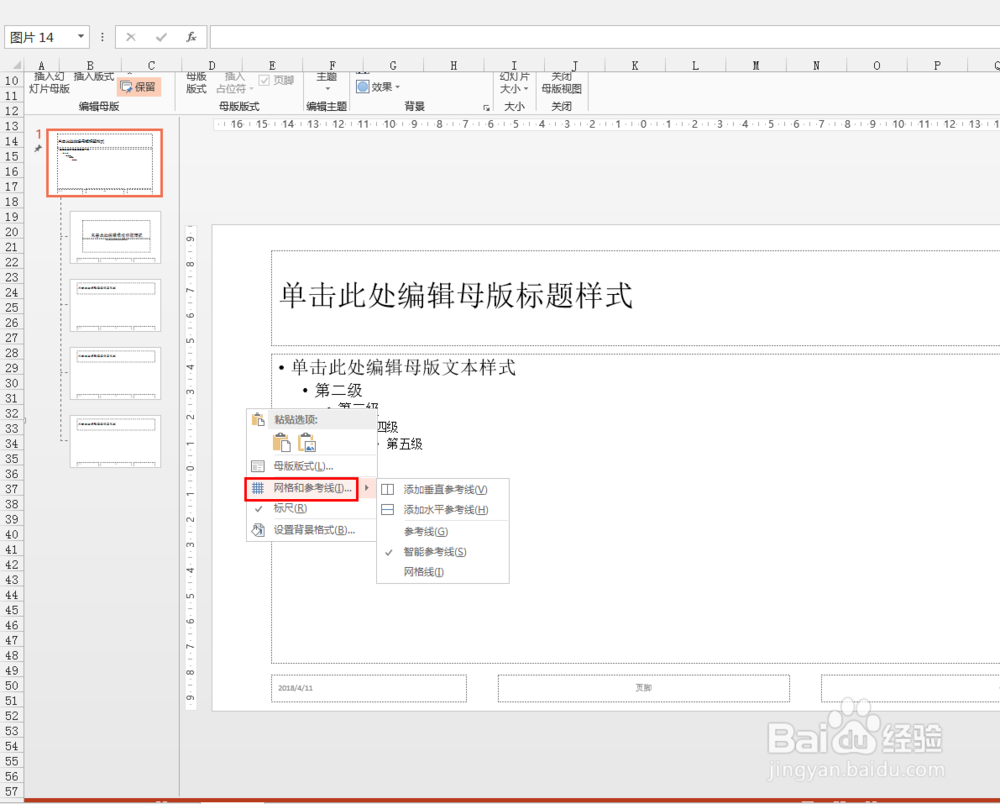
Task: Click Close Master View icon
Action: tap(562, 87)
